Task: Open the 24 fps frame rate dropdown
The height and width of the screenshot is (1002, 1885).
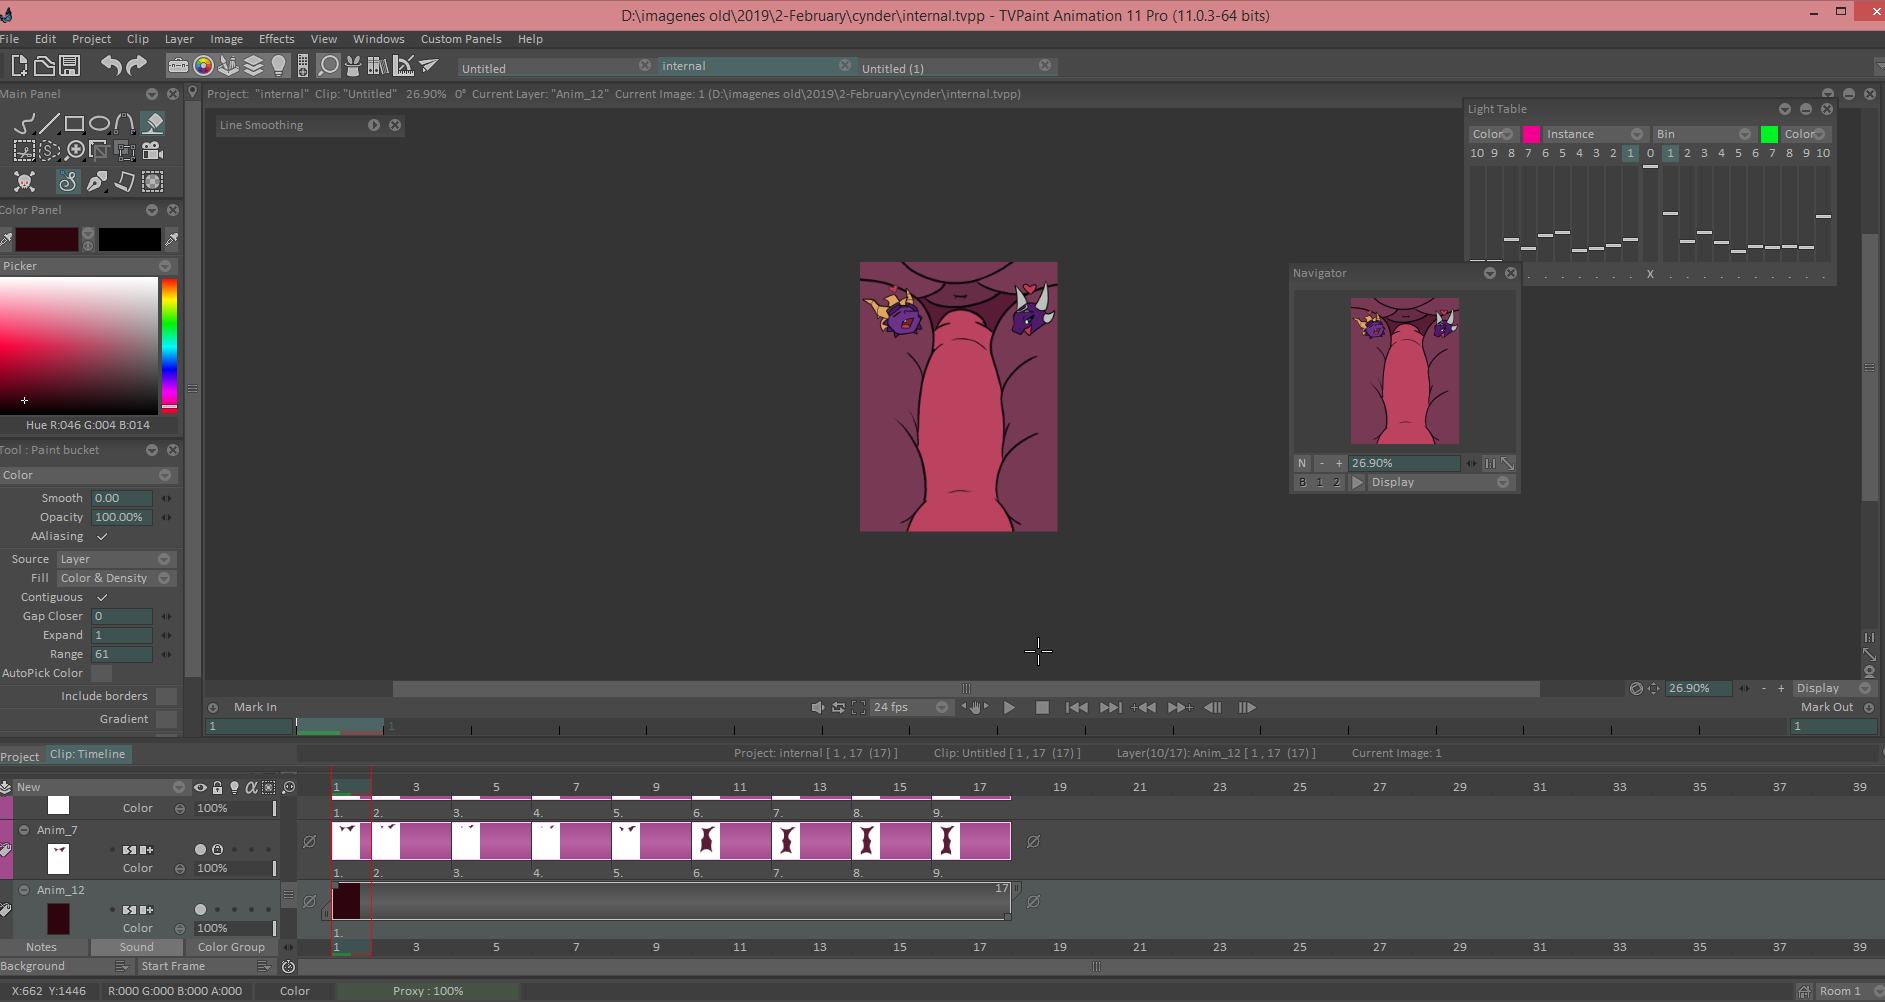Action: tap(909, 707)
